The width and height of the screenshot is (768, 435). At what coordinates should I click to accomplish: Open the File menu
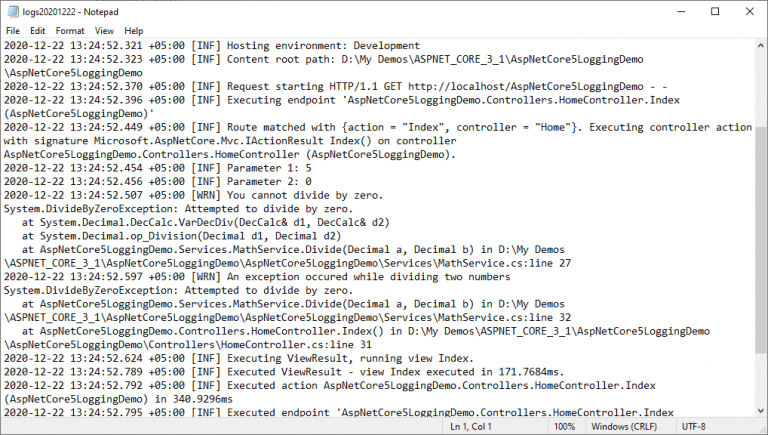(x=13, y=31)
